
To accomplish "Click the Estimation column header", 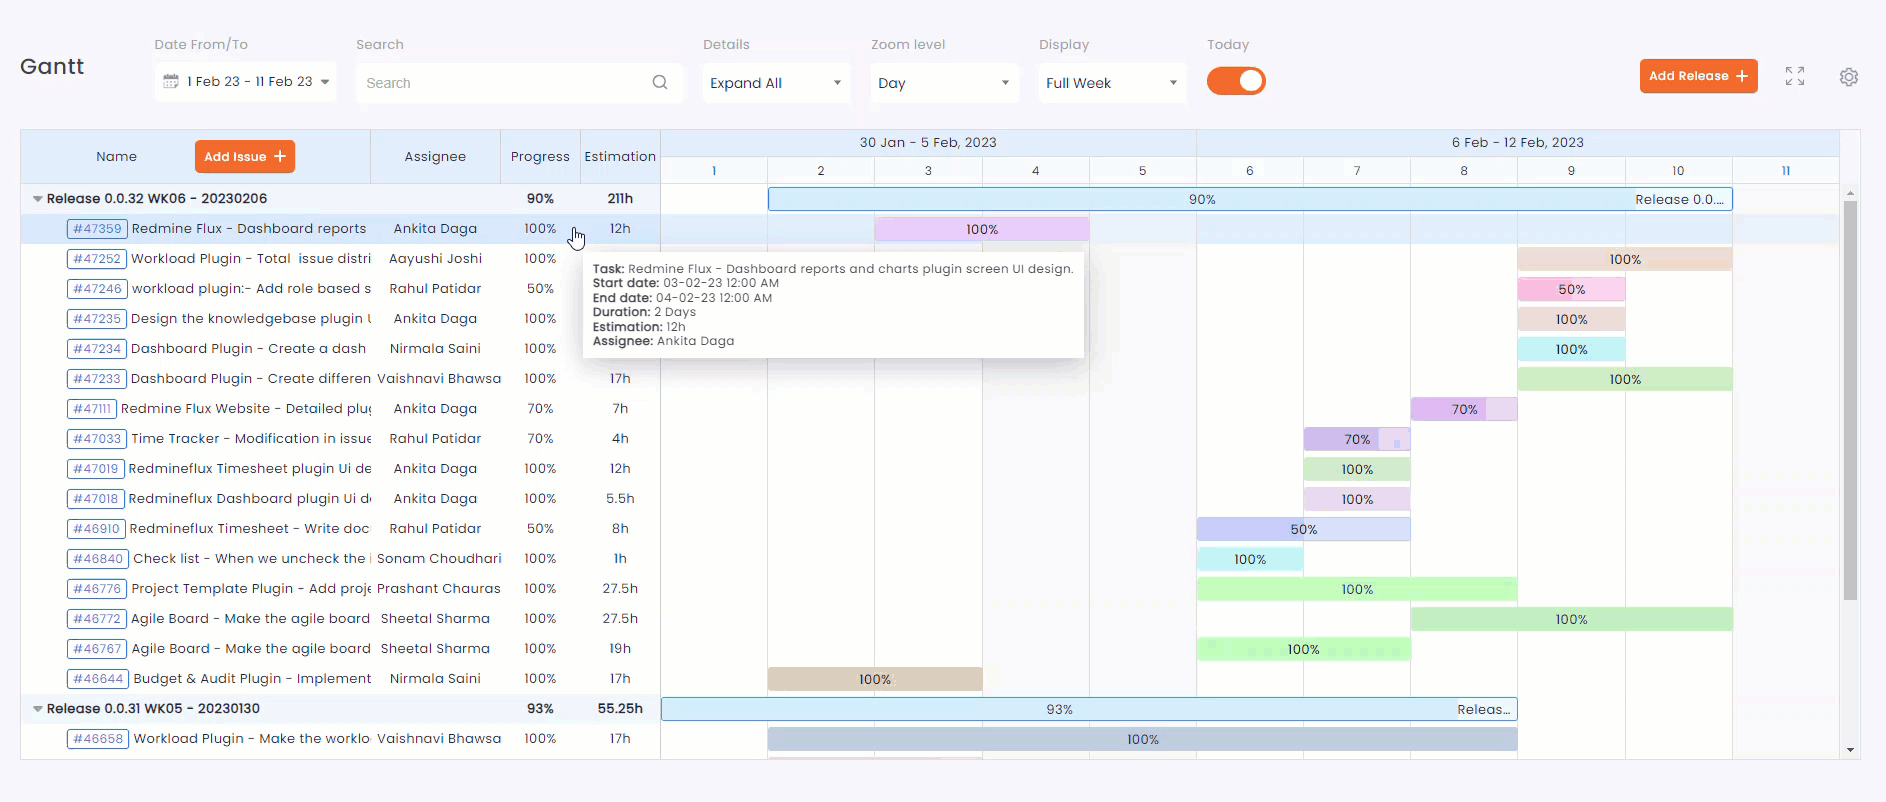I will (620, 157).
